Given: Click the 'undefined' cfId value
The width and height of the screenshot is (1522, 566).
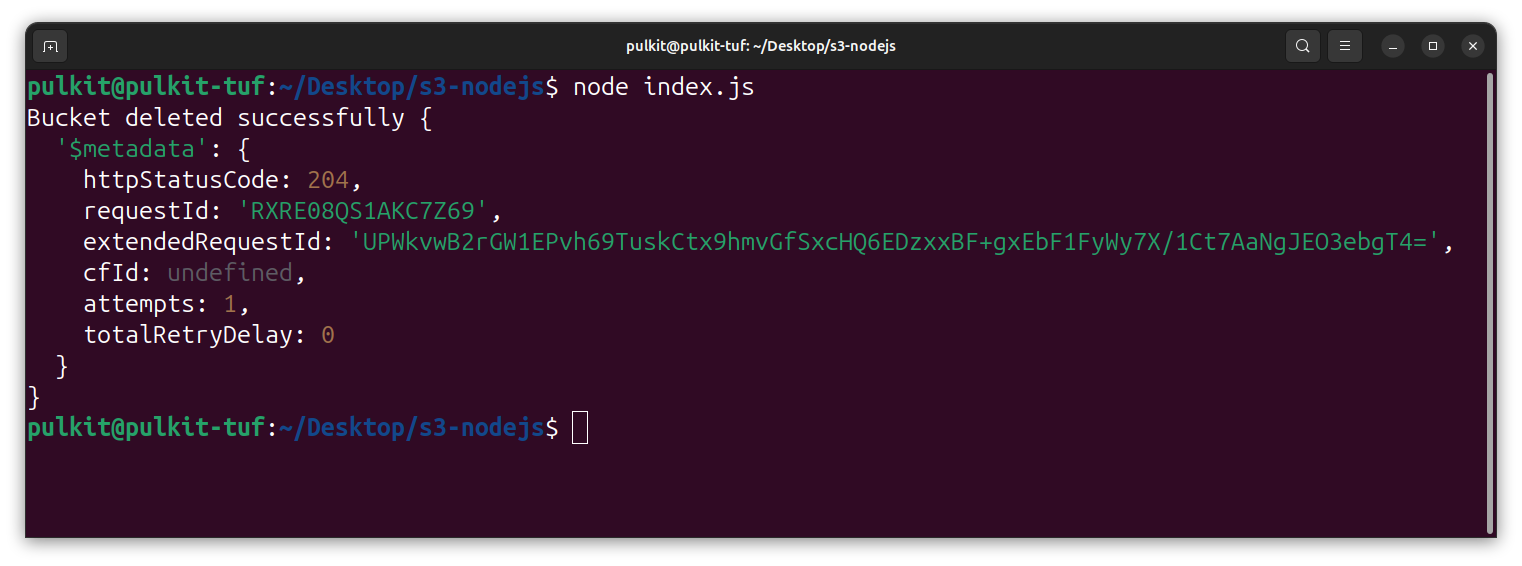Looking at the screenshot, I should tap(230, 273).
